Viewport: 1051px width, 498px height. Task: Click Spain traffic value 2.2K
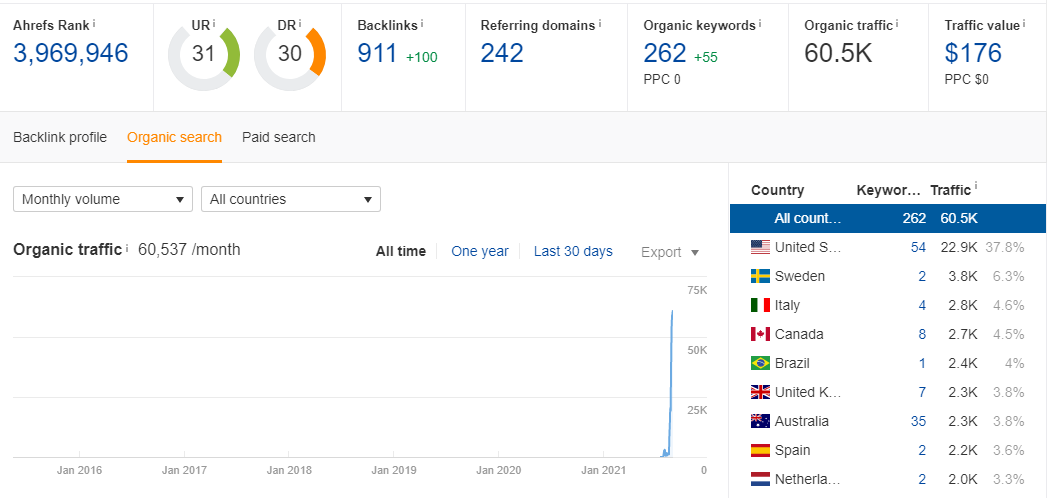964,450
